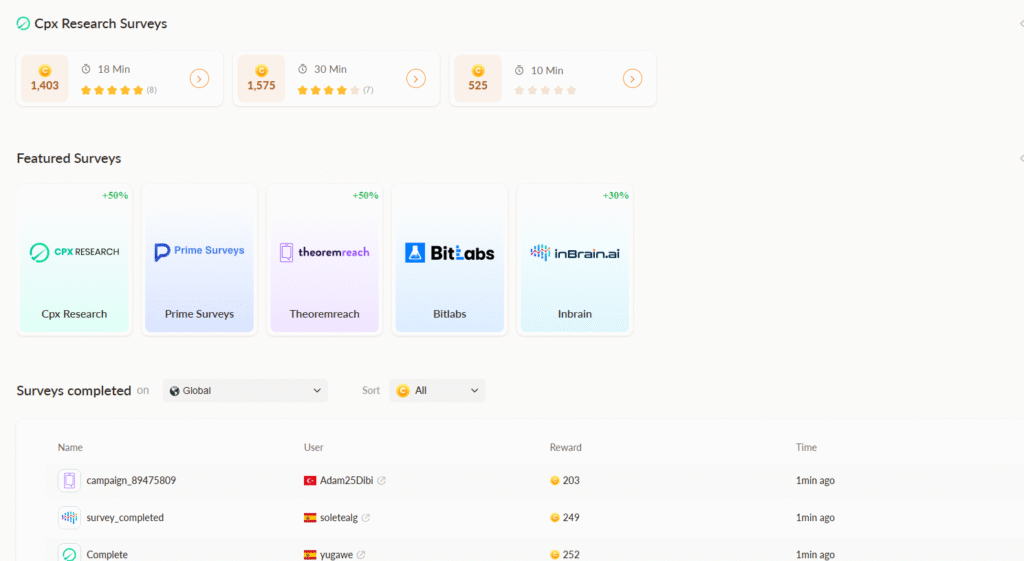Image resolution: width=1024 pixels, height=561 pixels.
Task: Click the 249 reward value
Action: click(571, 517)
